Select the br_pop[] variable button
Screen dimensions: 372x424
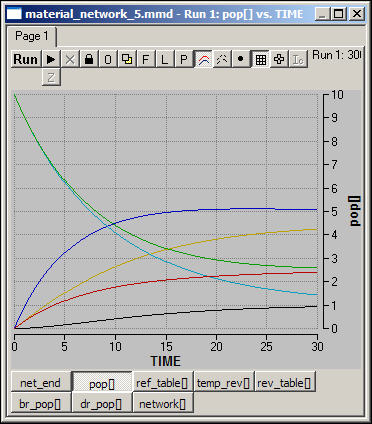(41, 404)
